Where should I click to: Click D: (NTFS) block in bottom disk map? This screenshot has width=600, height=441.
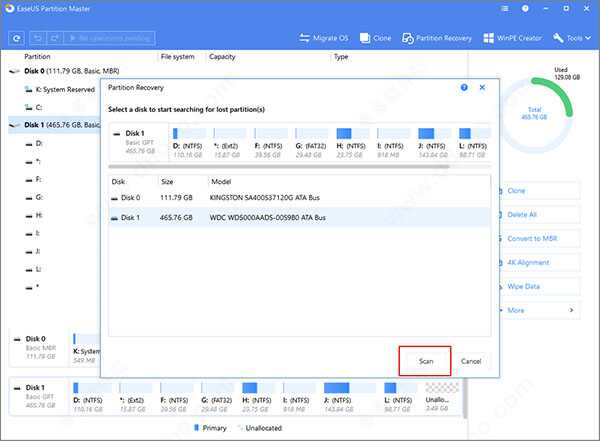92,397
